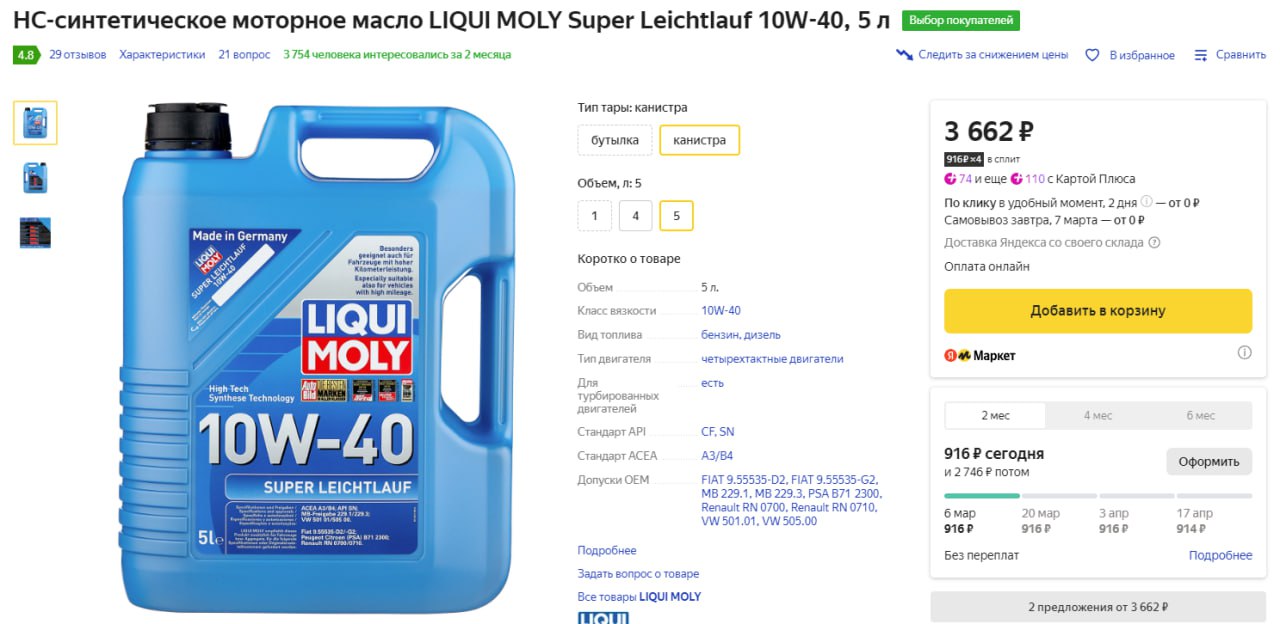Click the split payment progress bar

tap(1097, 495)
